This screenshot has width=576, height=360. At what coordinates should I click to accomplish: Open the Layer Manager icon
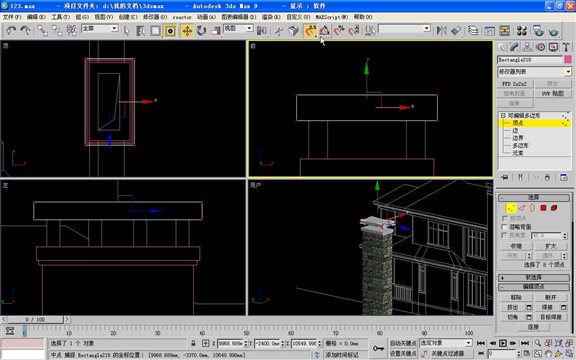473,31
